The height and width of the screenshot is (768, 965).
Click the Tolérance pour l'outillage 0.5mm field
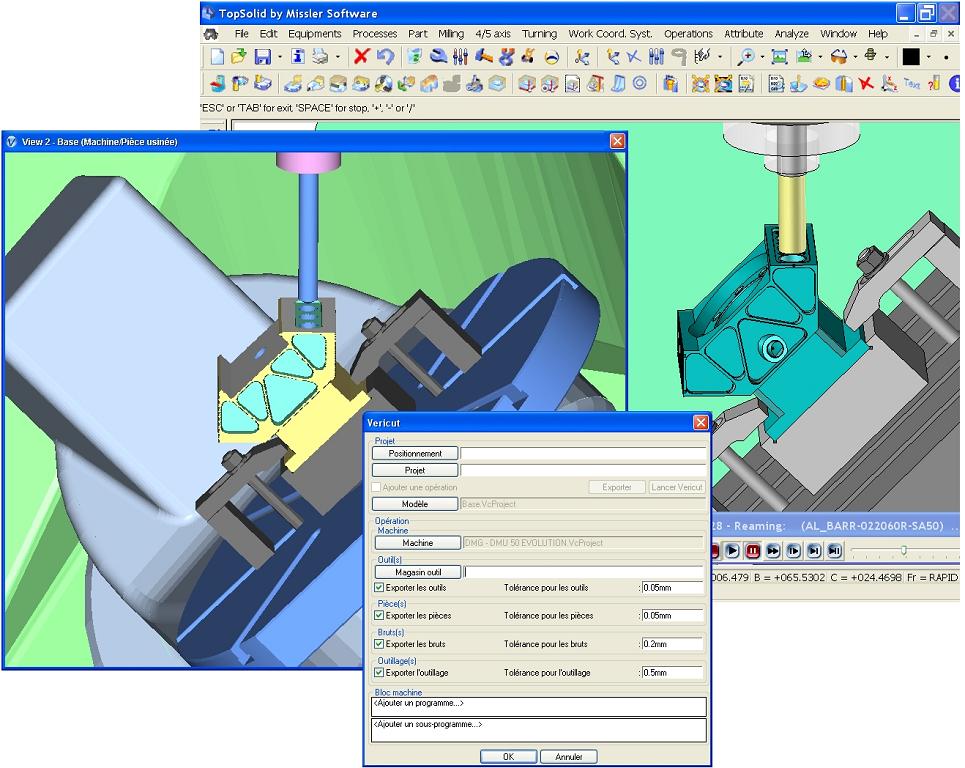672,673
